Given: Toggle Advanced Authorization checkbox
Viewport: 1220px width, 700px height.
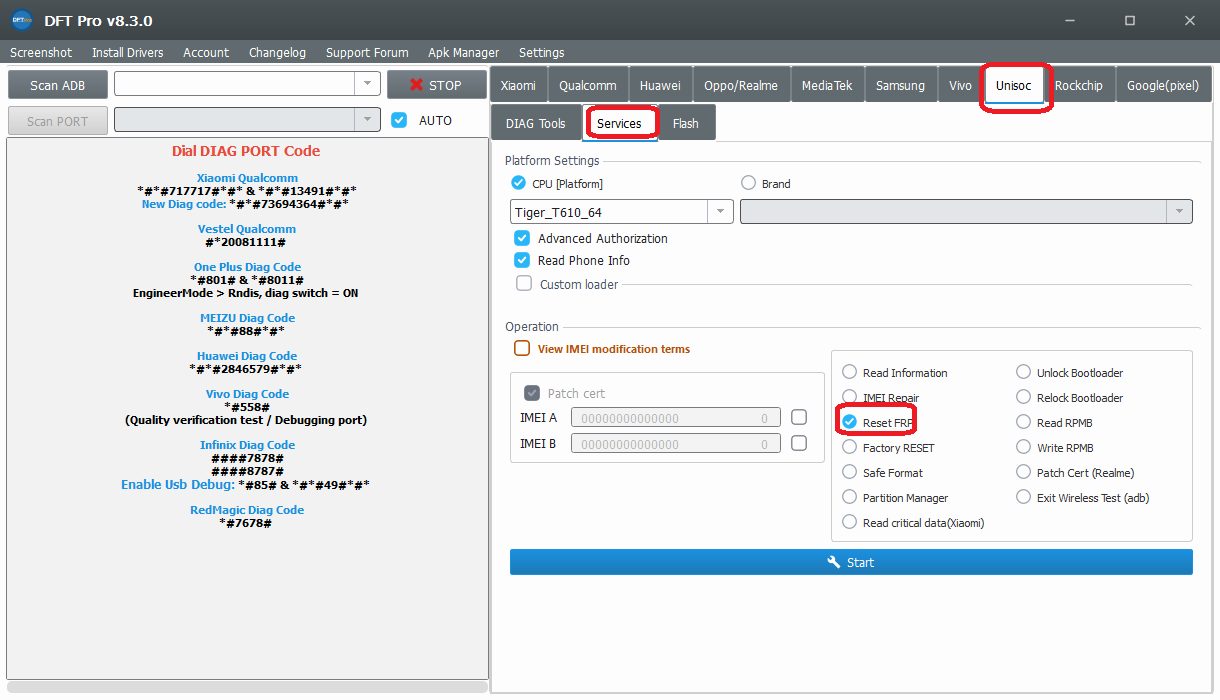Looking at the screenshot, I should coord(522,238).
